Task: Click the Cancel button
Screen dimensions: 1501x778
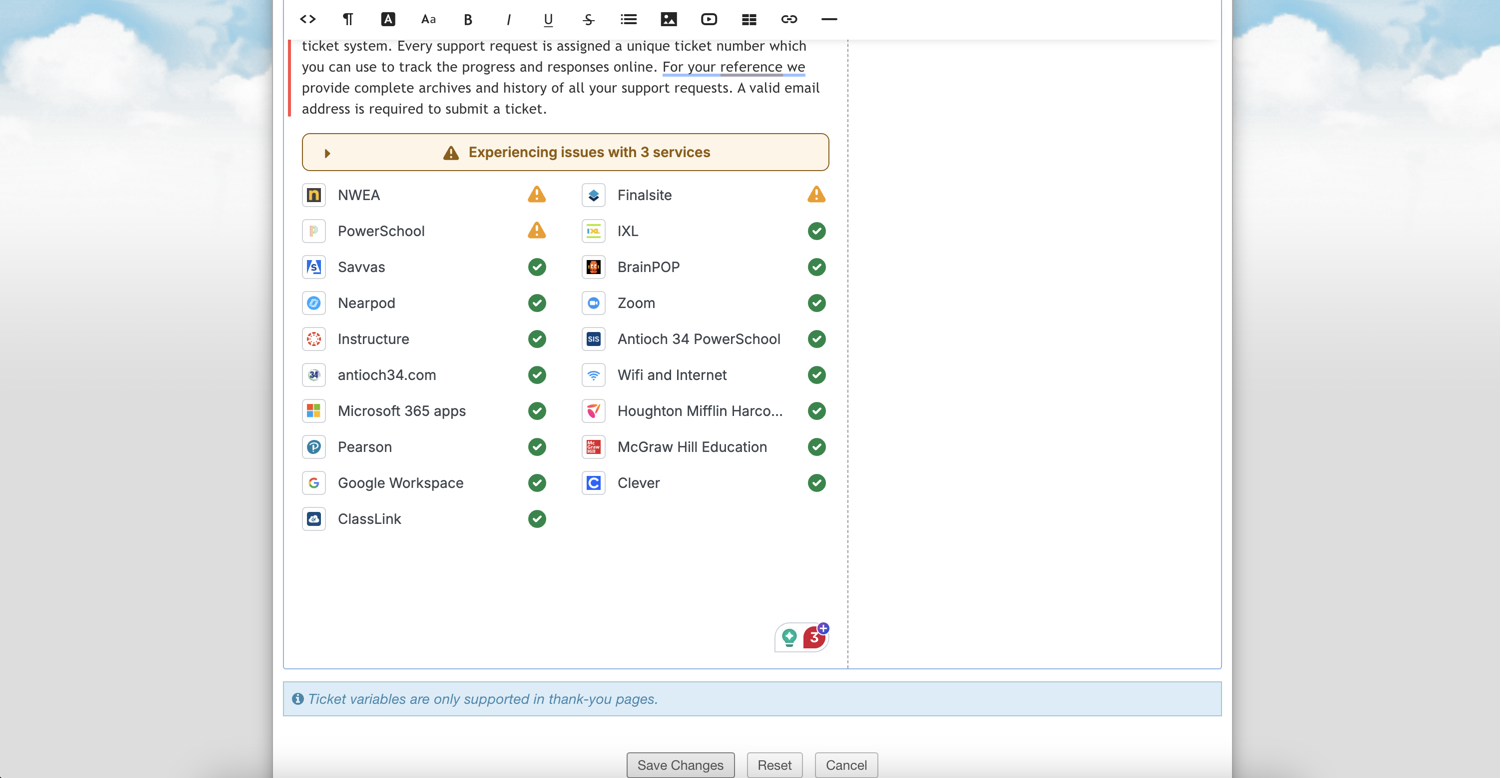Action: click(846, 765)
